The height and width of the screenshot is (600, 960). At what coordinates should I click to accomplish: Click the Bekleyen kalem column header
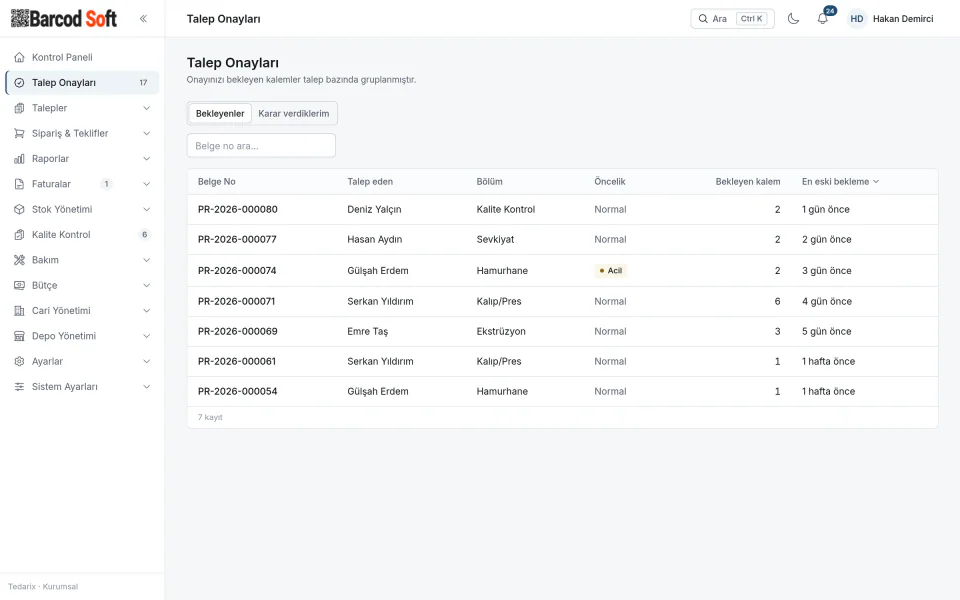pos(748,182)
